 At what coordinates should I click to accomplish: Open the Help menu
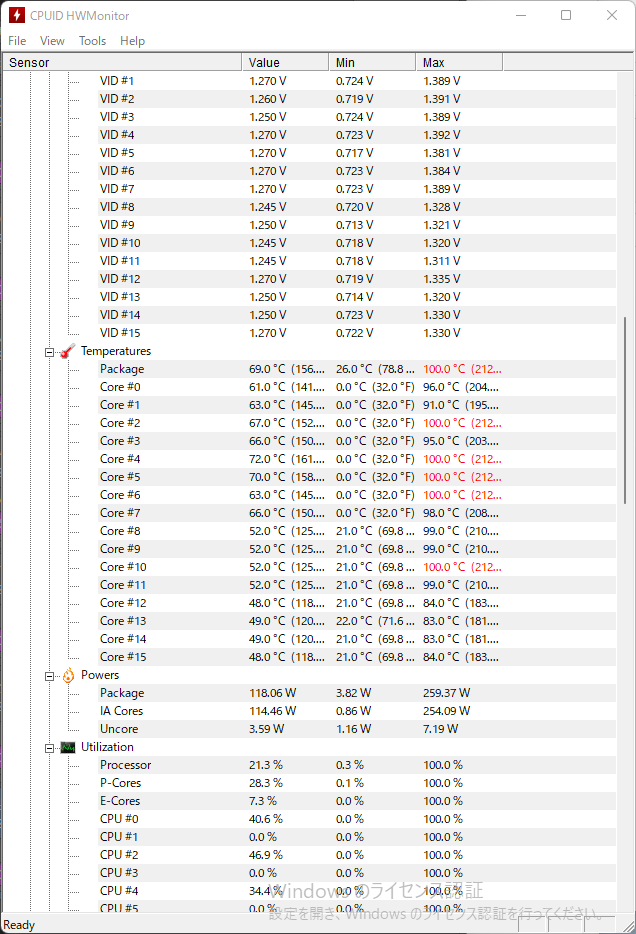point(132,41)
